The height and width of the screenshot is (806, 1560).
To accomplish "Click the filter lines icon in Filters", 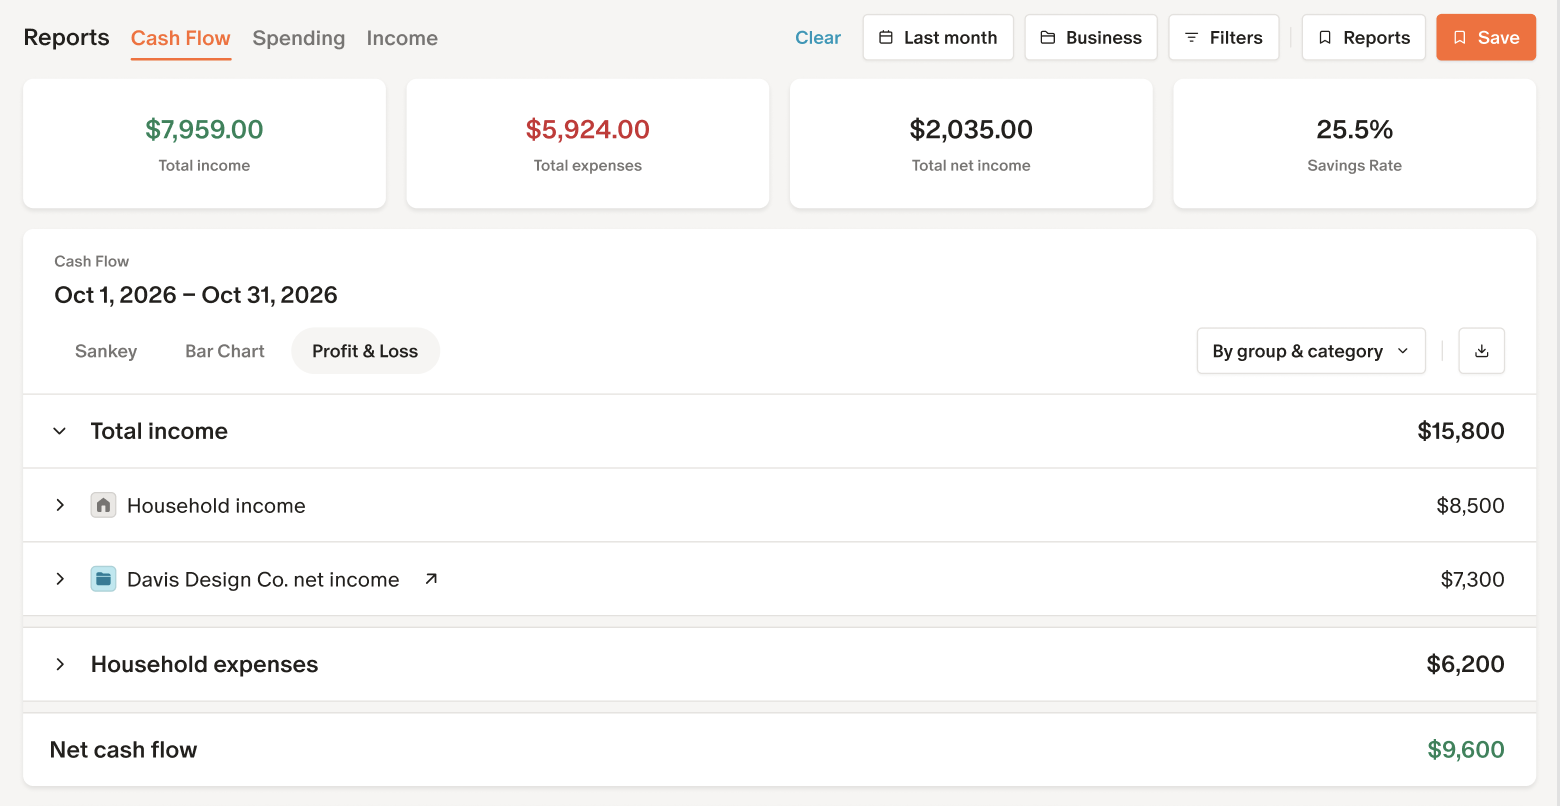I will click(1191, 38).
